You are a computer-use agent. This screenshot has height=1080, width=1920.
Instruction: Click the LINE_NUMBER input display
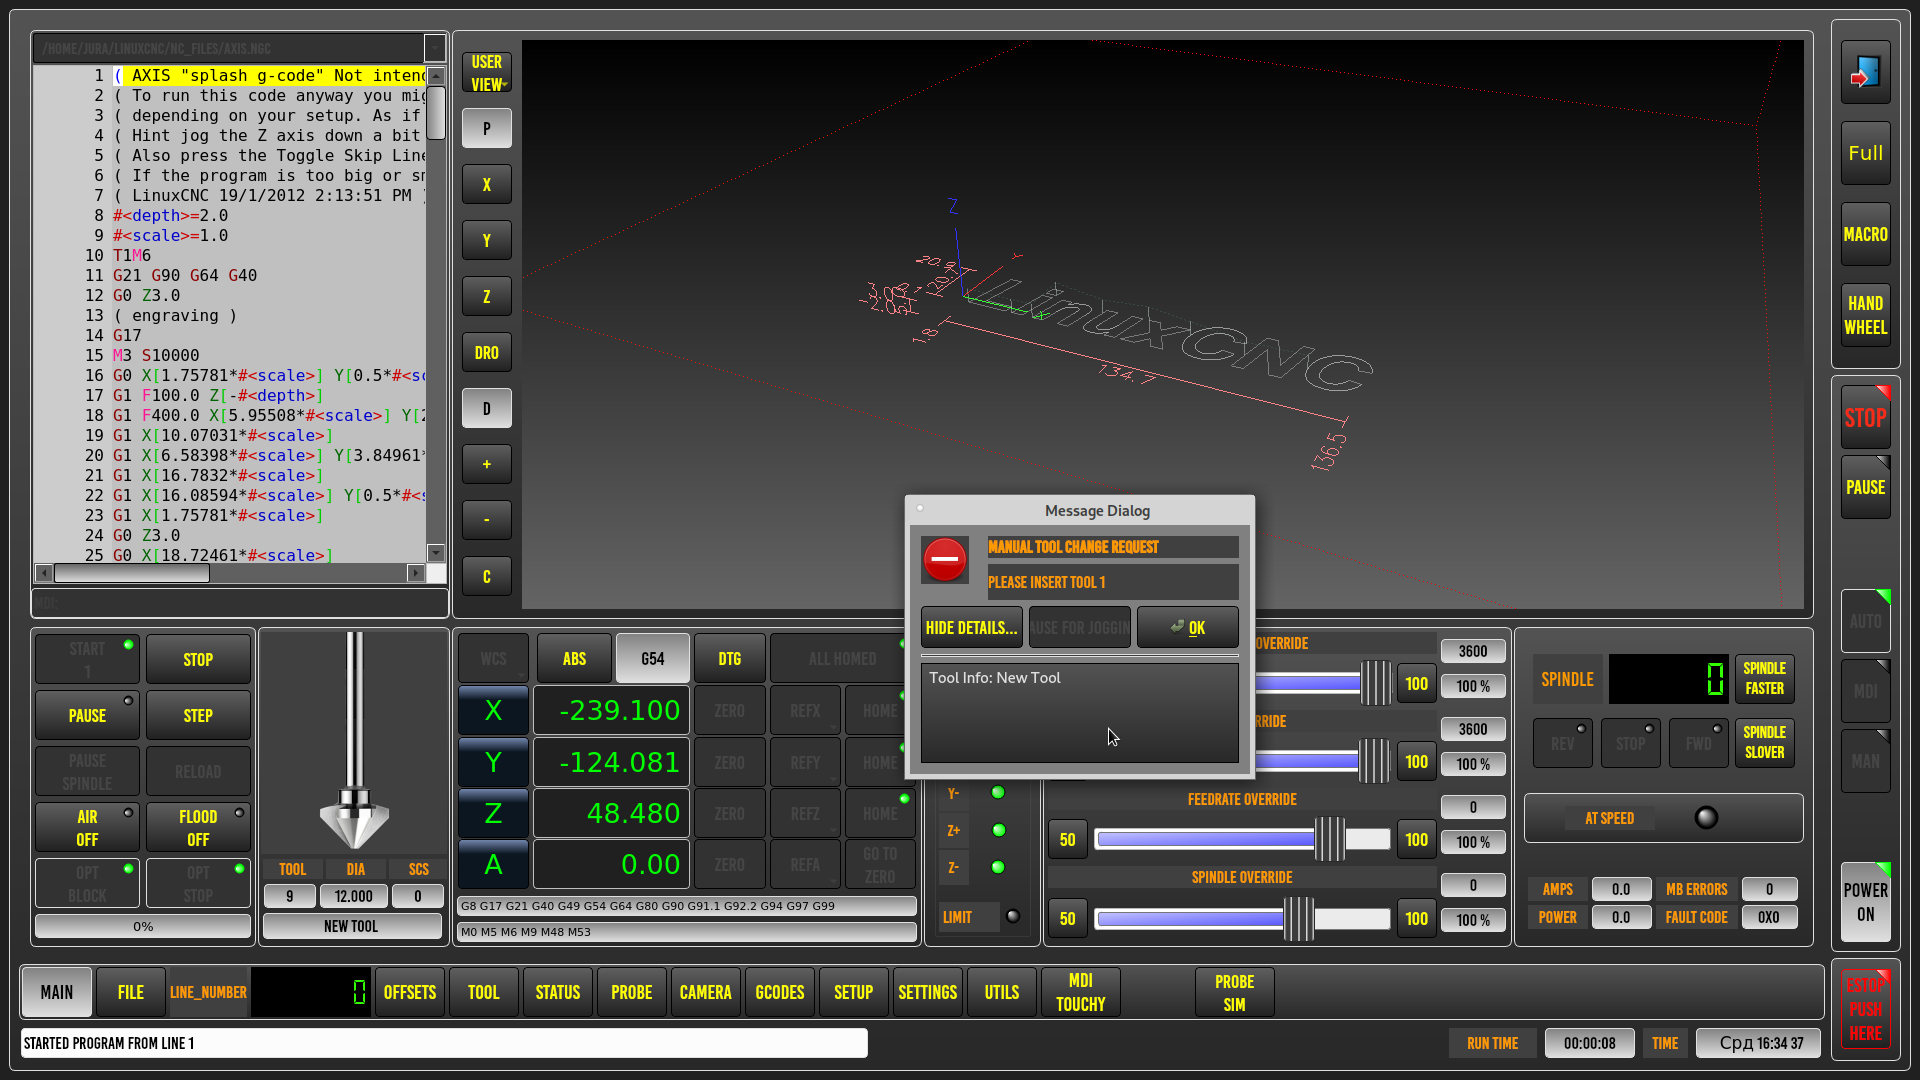pos(310,993)
